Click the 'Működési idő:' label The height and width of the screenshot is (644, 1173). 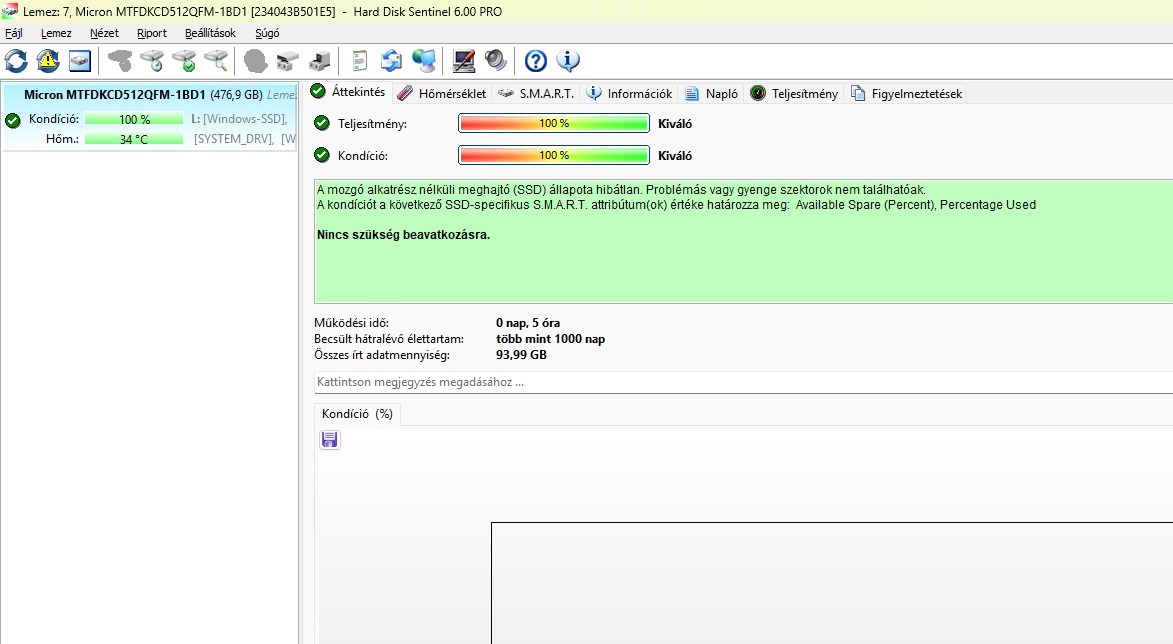(x=351, y=323)
